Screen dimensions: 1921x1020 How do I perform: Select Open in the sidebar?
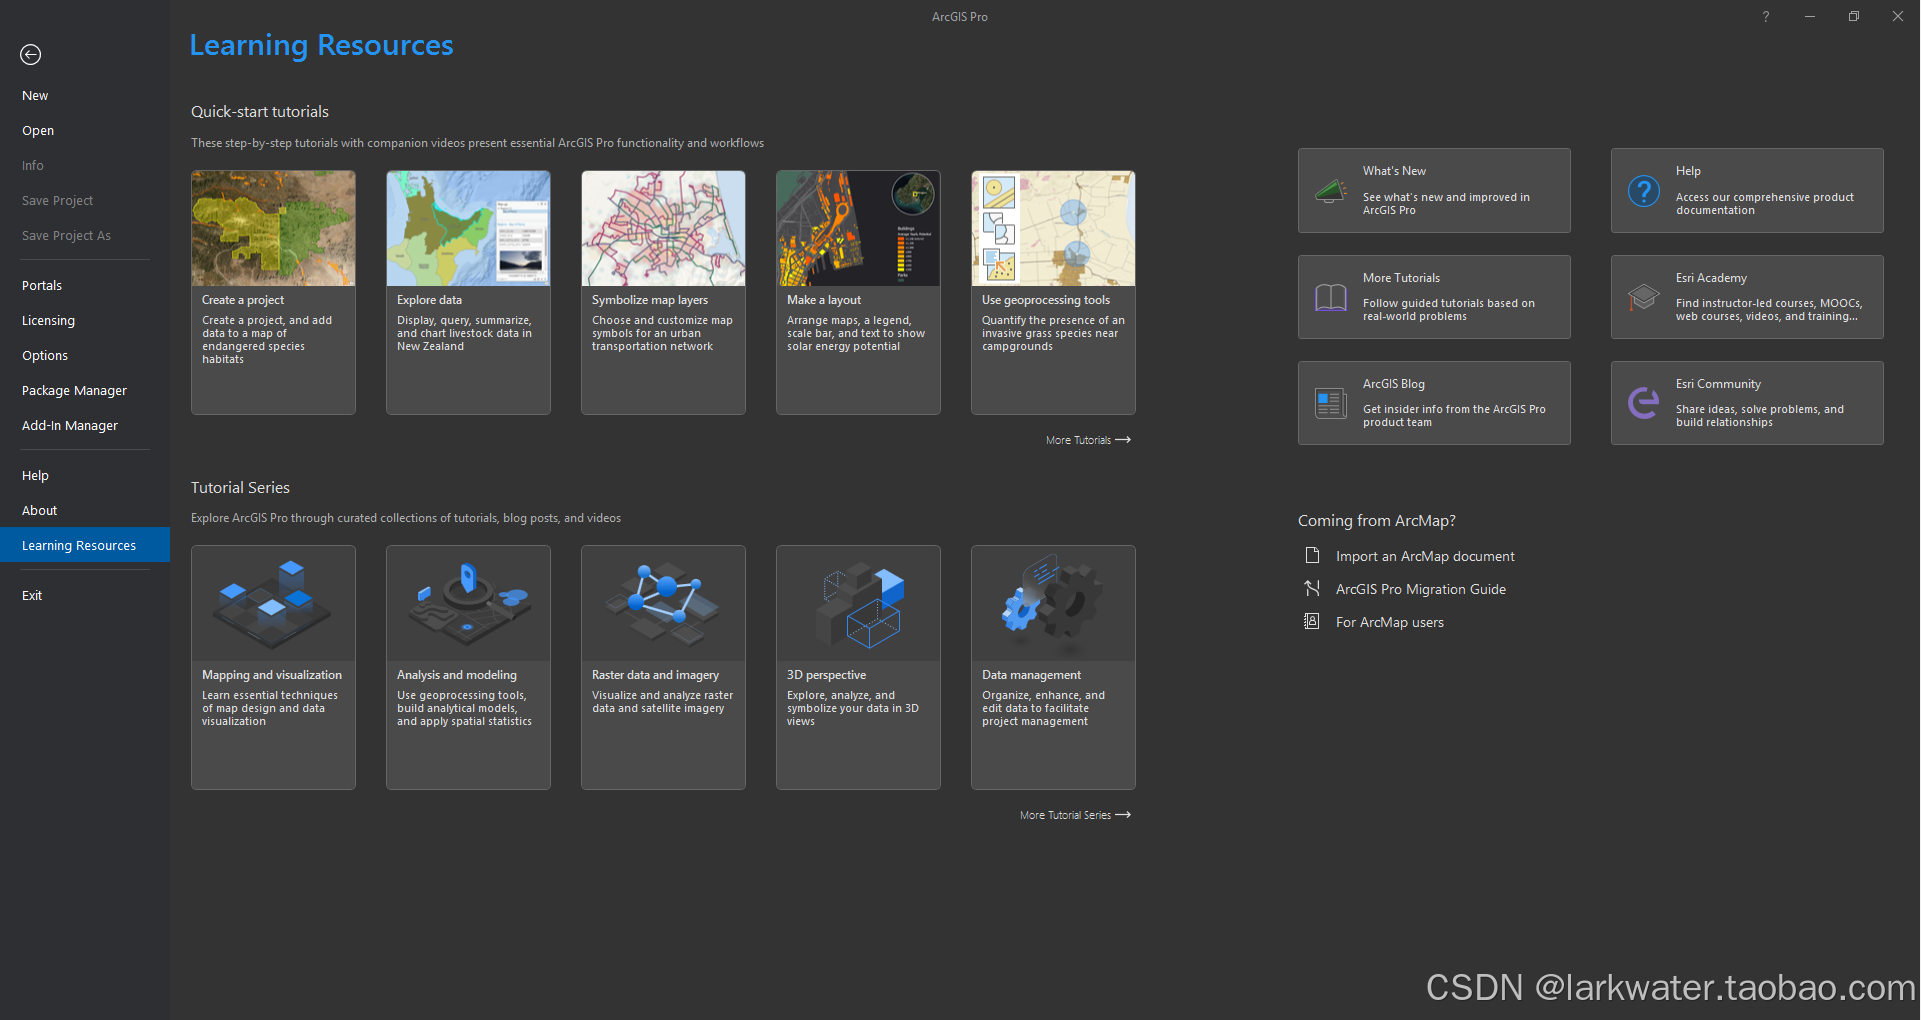[85, 131]
